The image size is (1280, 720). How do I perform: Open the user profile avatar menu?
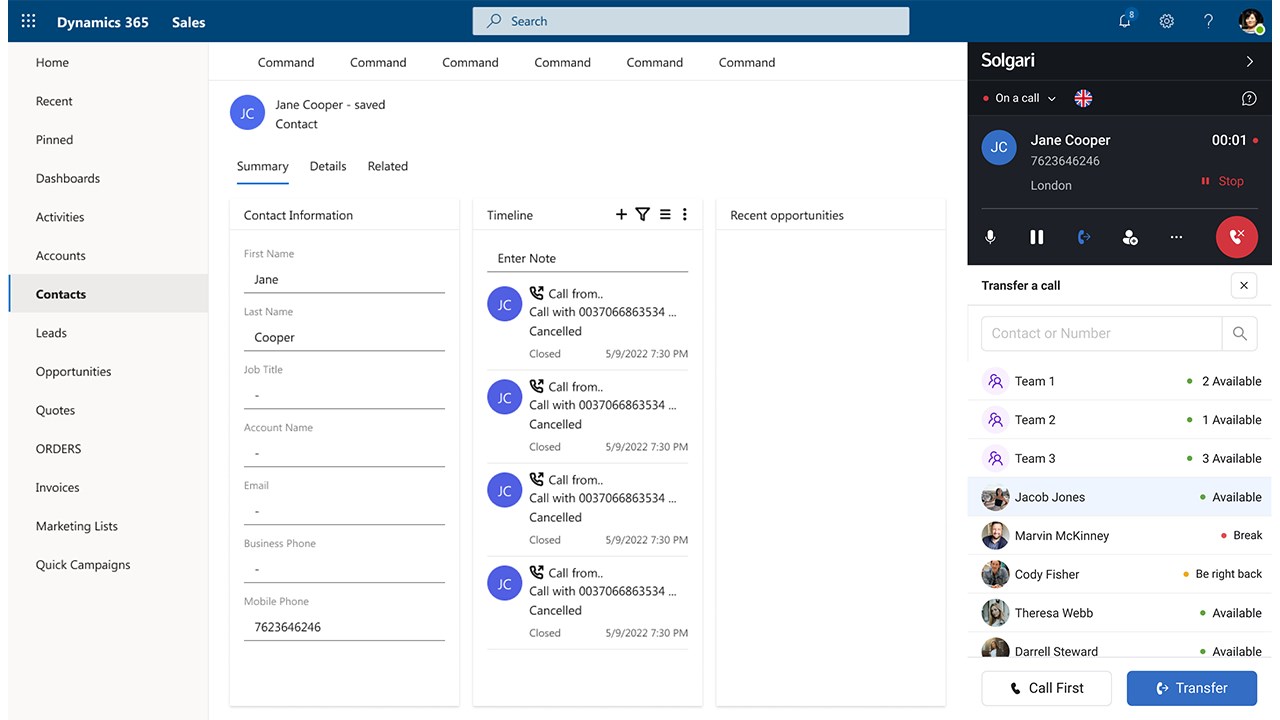(x=1251, y=21)
